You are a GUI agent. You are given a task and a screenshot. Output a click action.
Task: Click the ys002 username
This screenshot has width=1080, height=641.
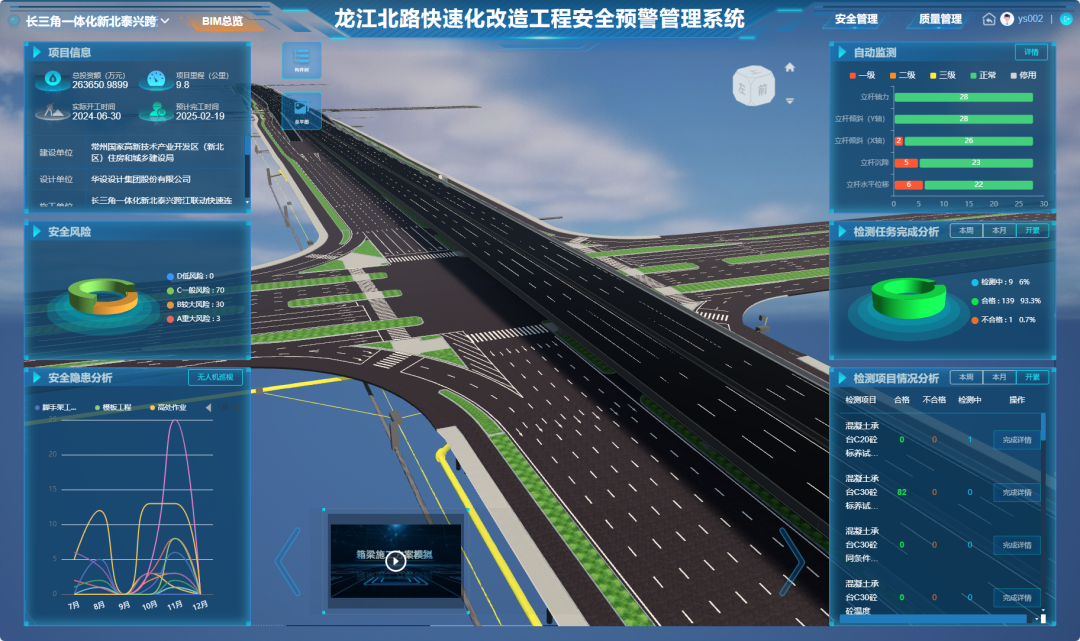pyautogui.click(x=1030, y=19)
